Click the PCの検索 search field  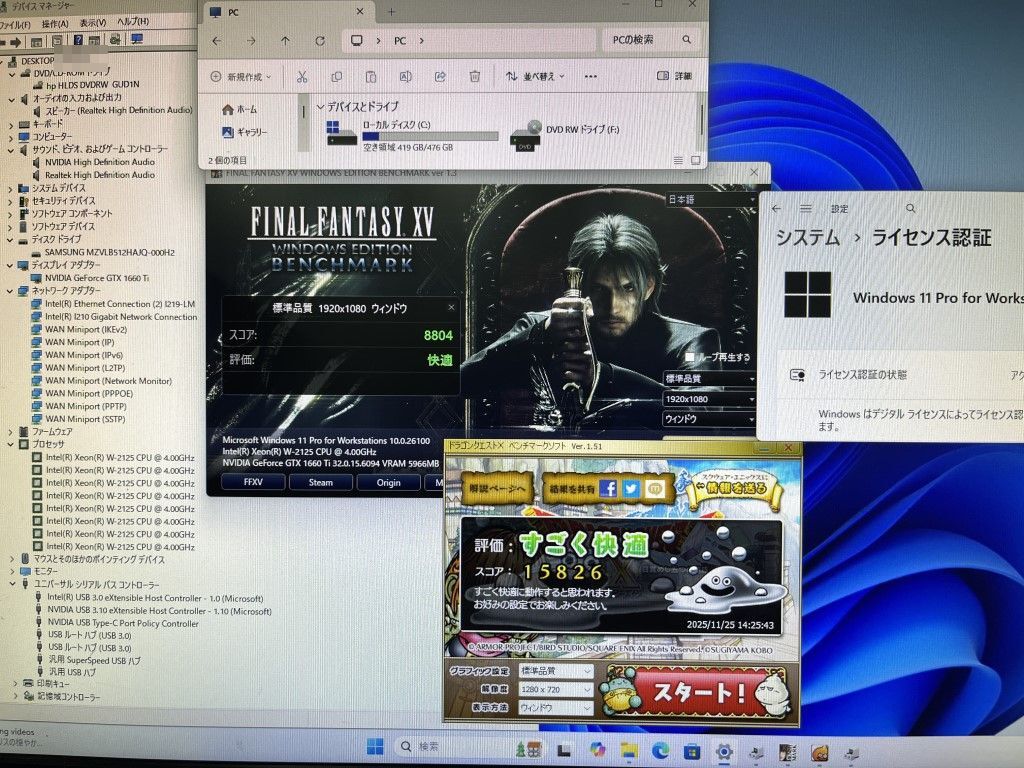point(640,40)
